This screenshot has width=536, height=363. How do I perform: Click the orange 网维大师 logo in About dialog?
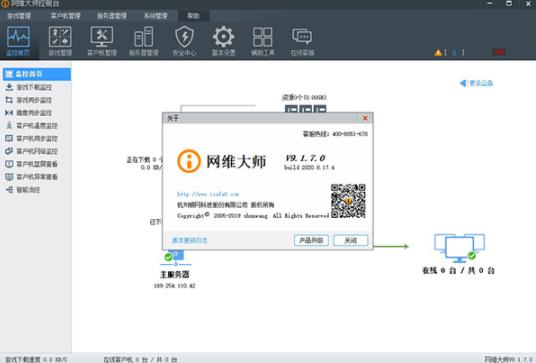[189, 161]
